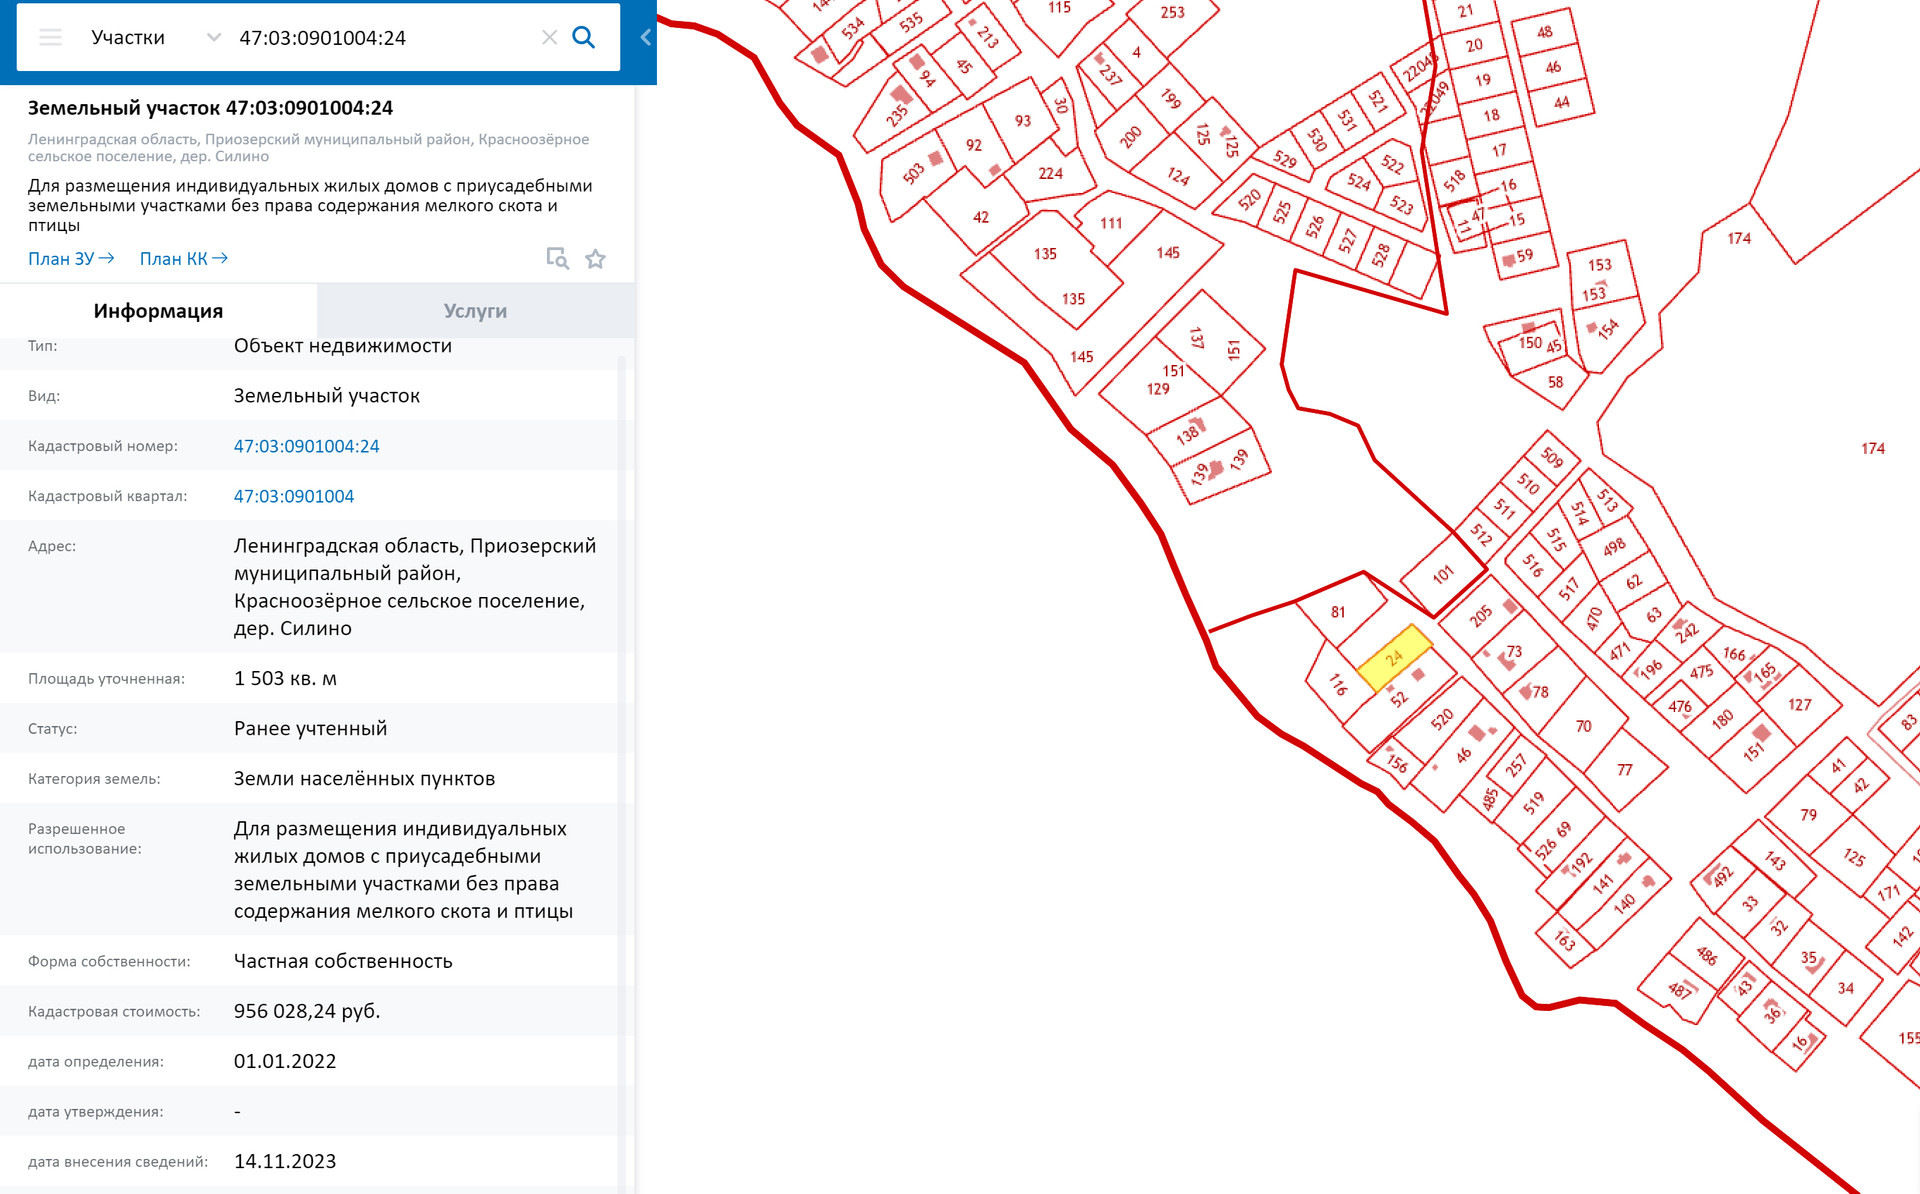The image size is (1920, 1194).
Task: Collapse the side panel with arrow icon
Action: [x=645, y=38]
